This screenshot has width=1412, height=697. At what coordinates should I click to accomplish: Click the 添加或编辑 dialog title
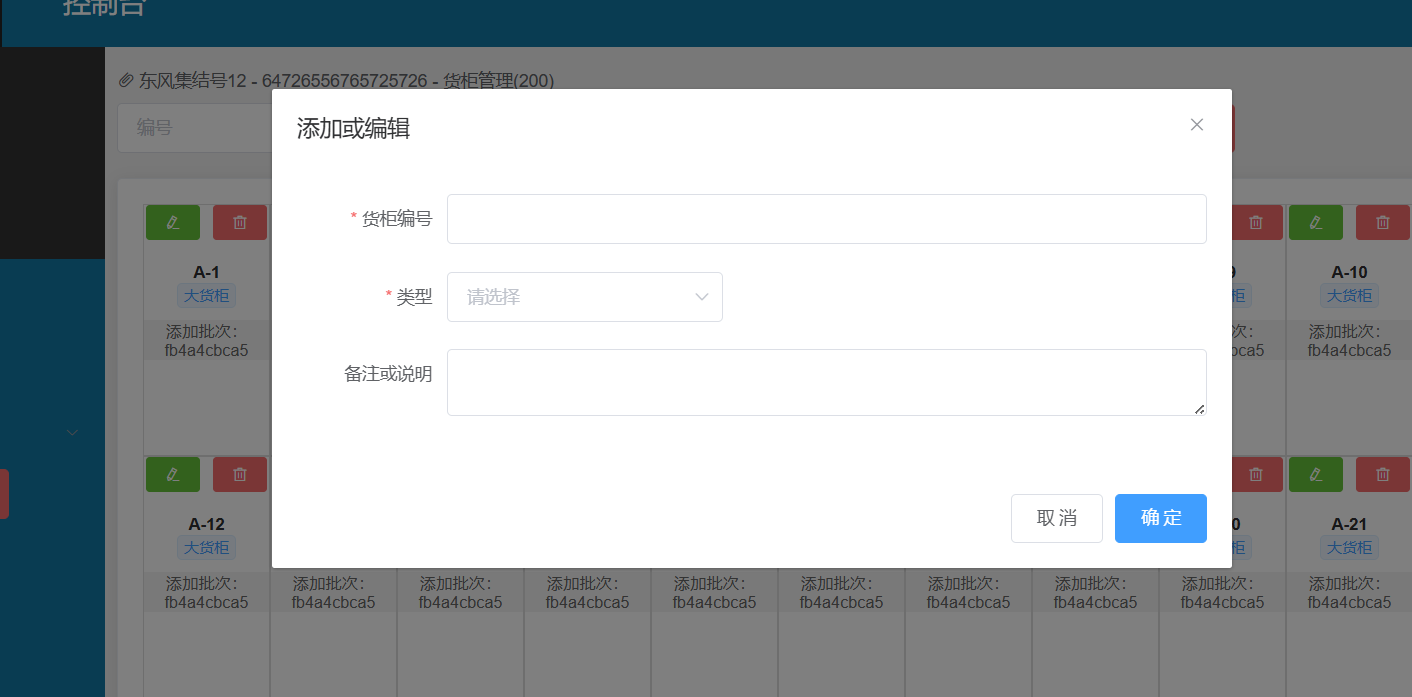click(x=353, y=129)
